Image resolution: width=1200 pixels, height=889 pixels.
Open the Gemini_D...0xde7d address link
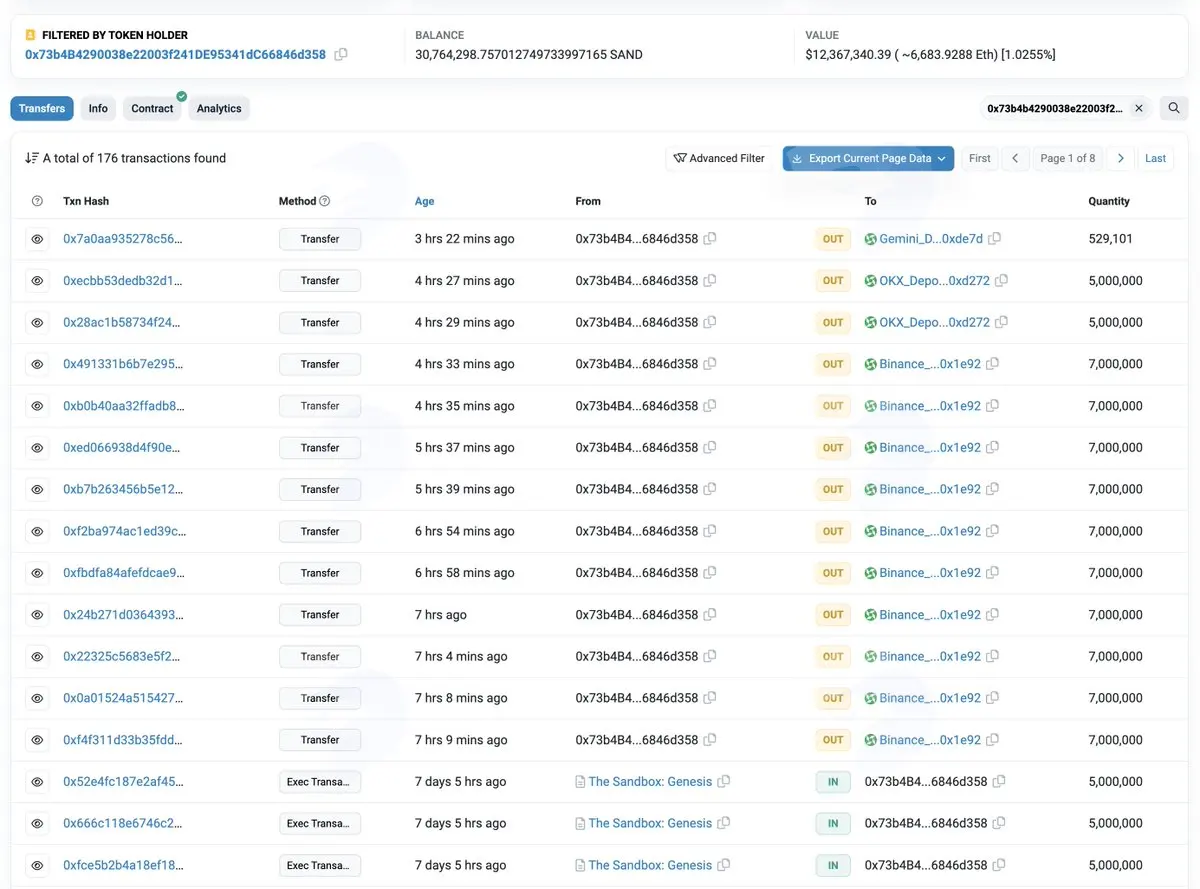(x=931, y=239)
